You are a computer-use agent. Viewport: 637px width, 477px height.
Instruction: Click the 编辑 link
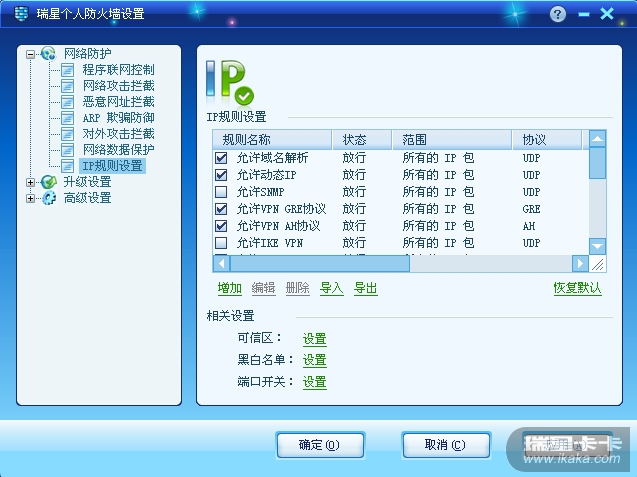point(263,288)
